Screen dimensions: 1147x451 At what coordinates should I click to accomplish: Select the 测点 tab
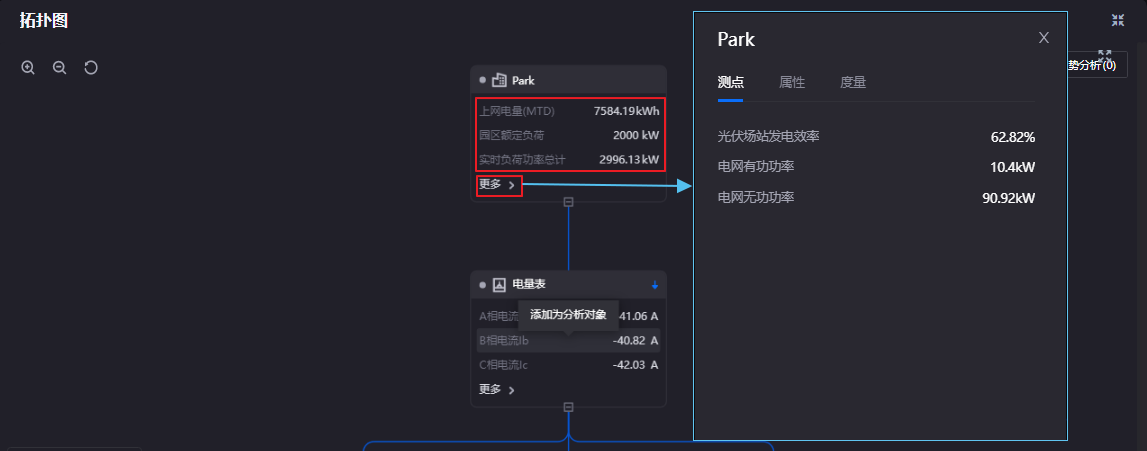(x=730, y=82)
